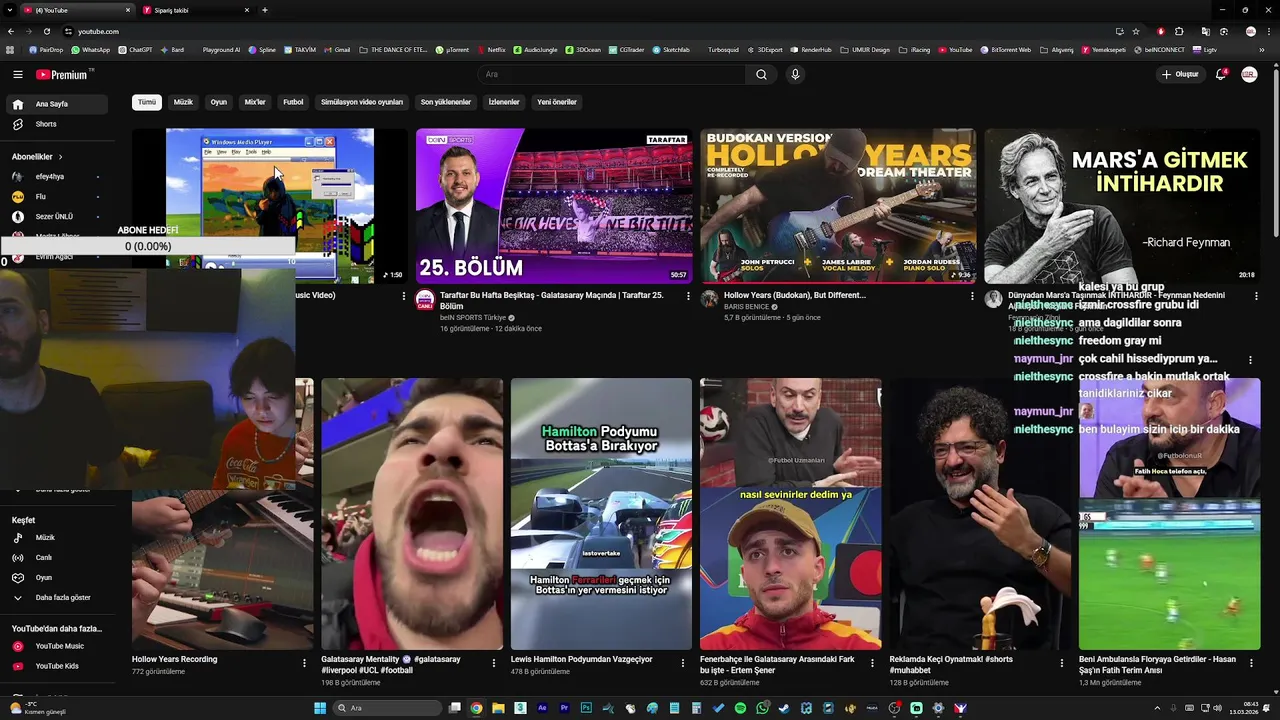
Task: Click the YouTube search input field
Action: tap(611, 74)
